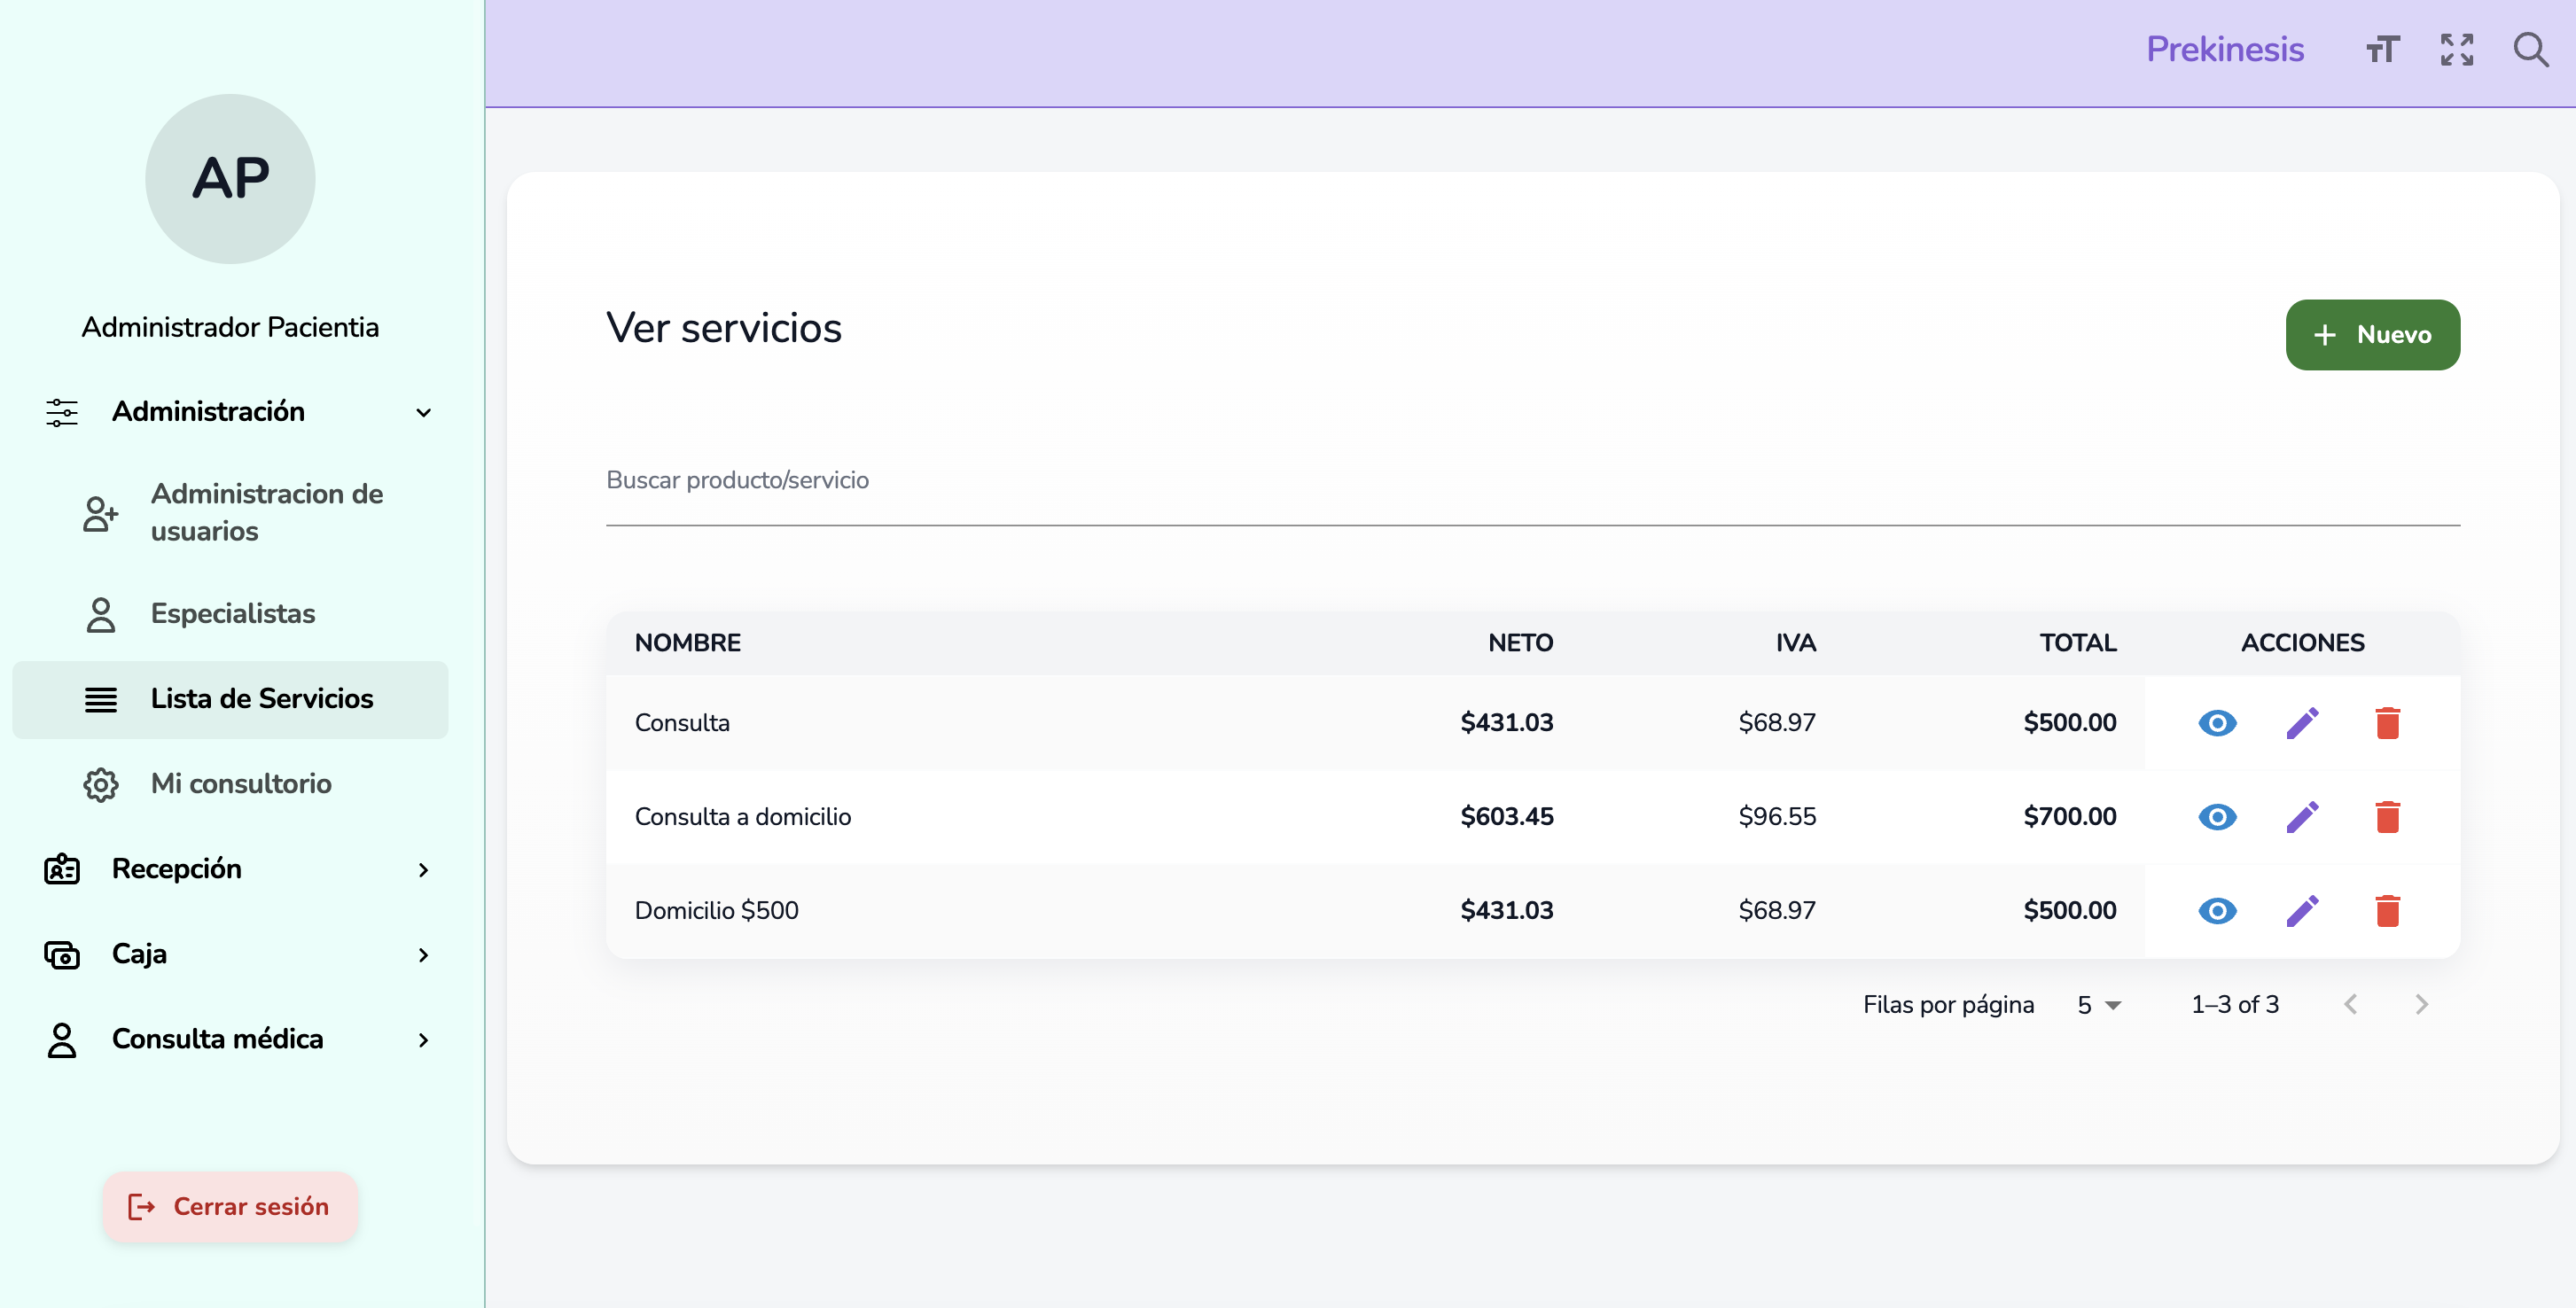Image resolution: width=2576 pixels, height=1308 pixels.
Task: Click the Recepción sidebar icon
Action: [x=61, y=869]
